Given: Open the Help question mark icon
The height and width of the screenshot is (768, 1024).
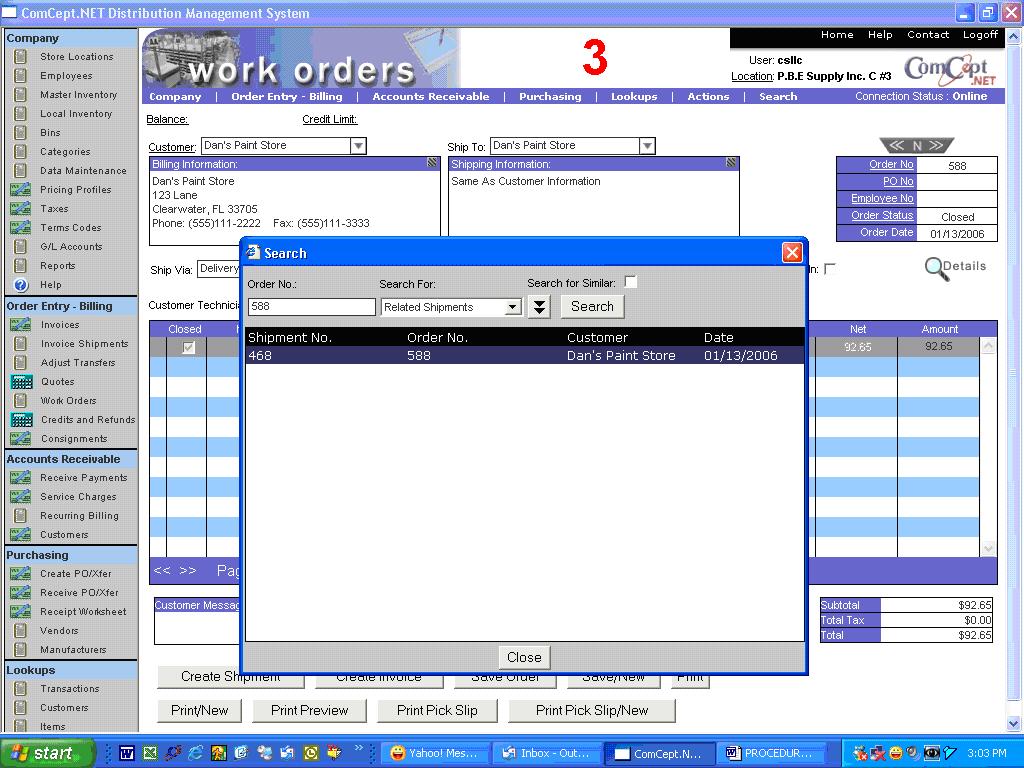Looking at the screenshot, I should 20,285.
